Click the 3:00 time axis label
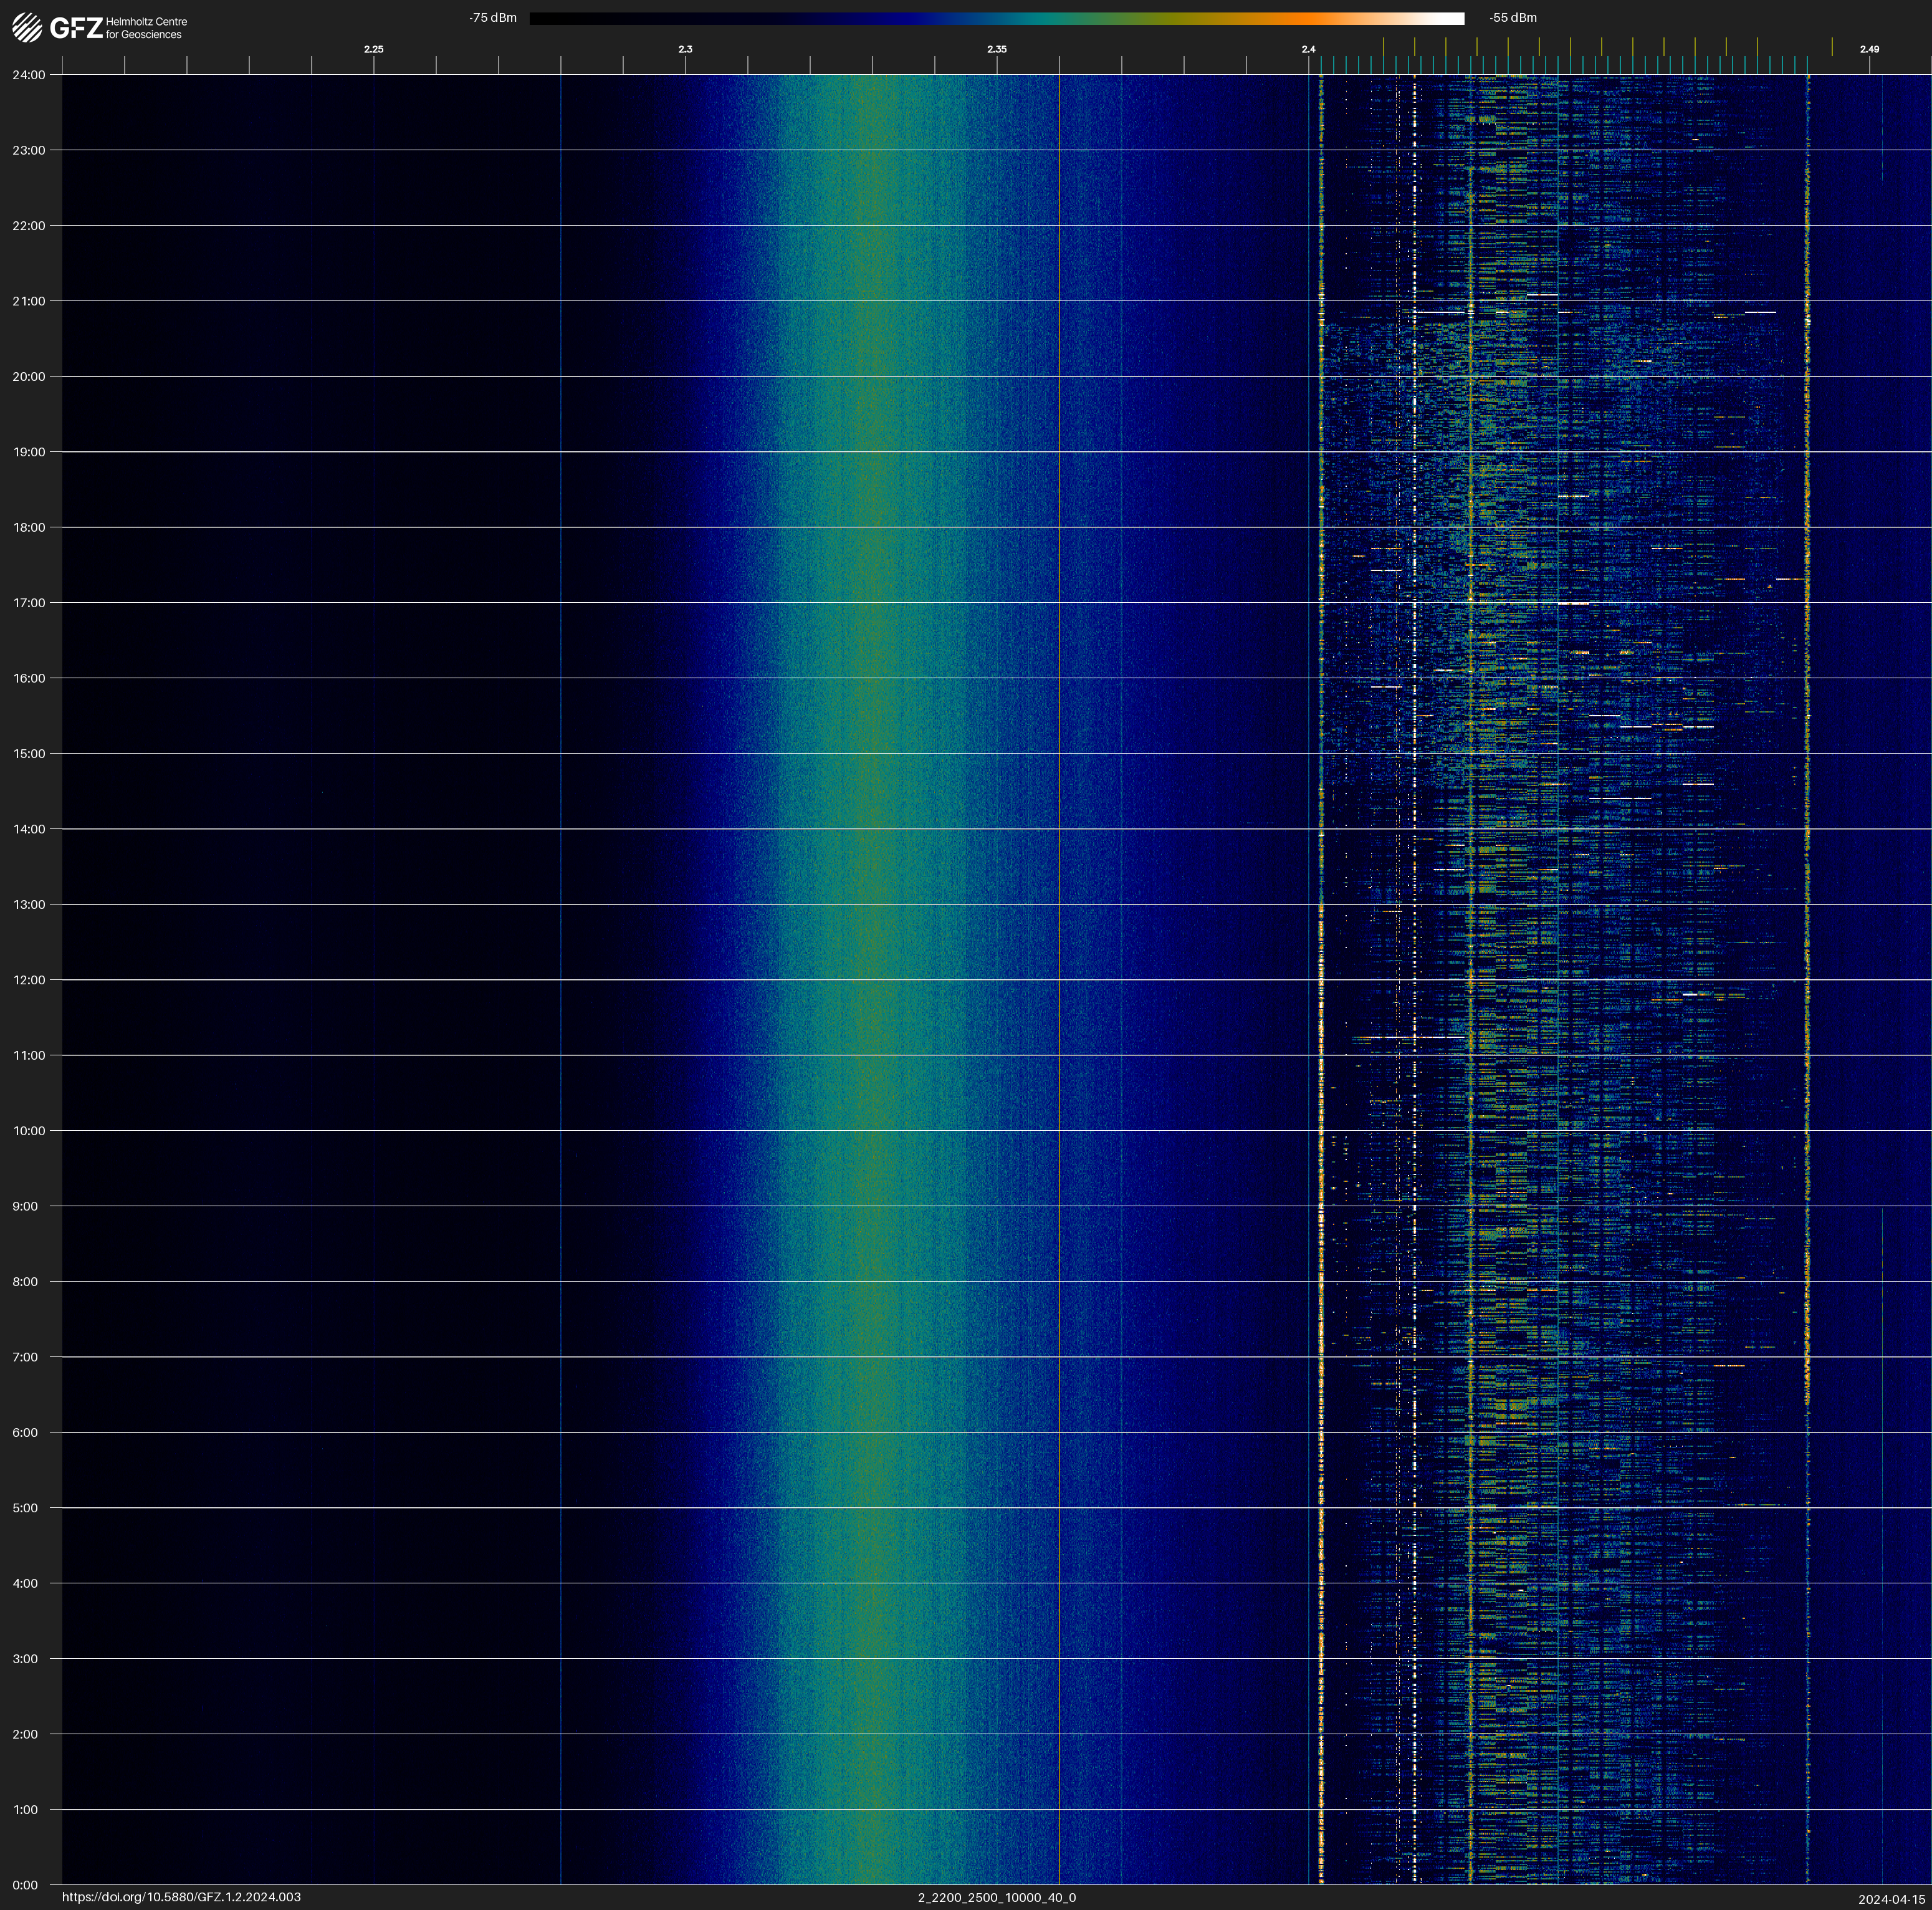The image size is (1932, 1910). [25, 1659]
